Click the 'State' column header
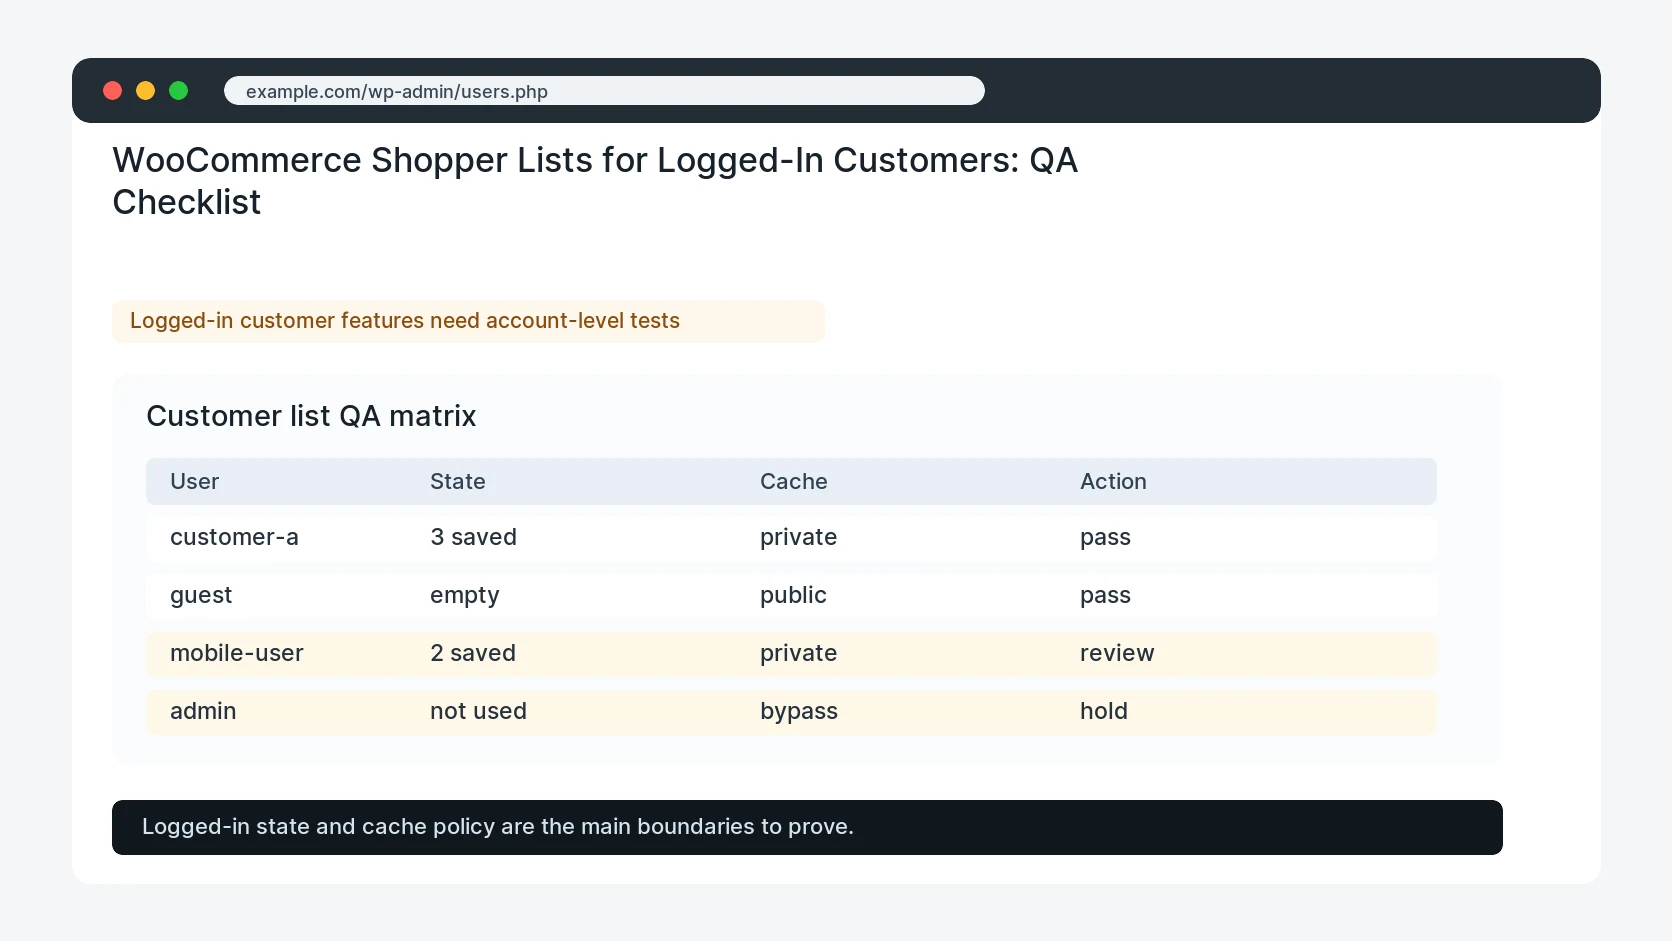This screenshot has width=1672, height=941. click(x=458, y=482)
